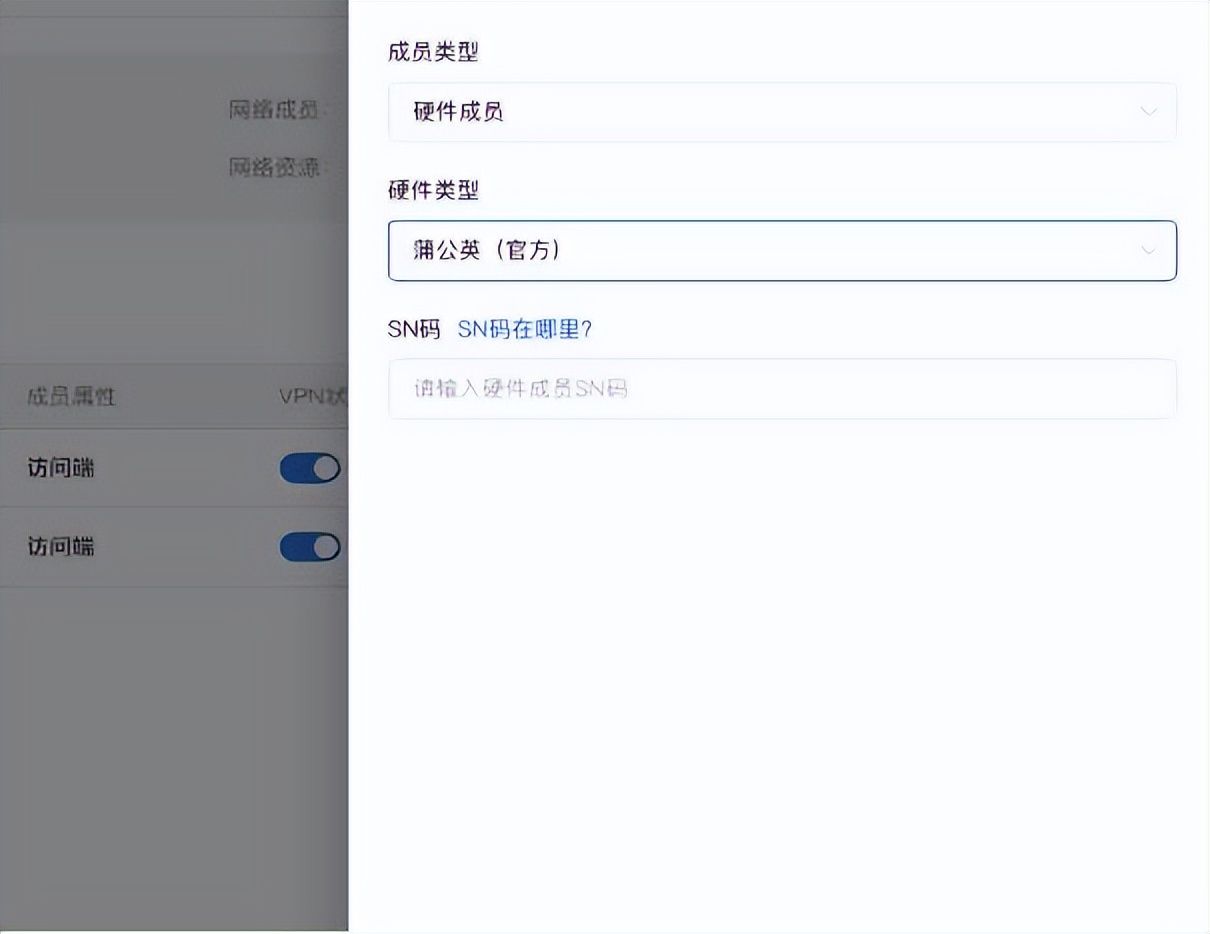Toggle the VPN switch in second 访问端 row
Image resolution: width=1210 pixels, height=934 pixels.
[x=311, y=547]
